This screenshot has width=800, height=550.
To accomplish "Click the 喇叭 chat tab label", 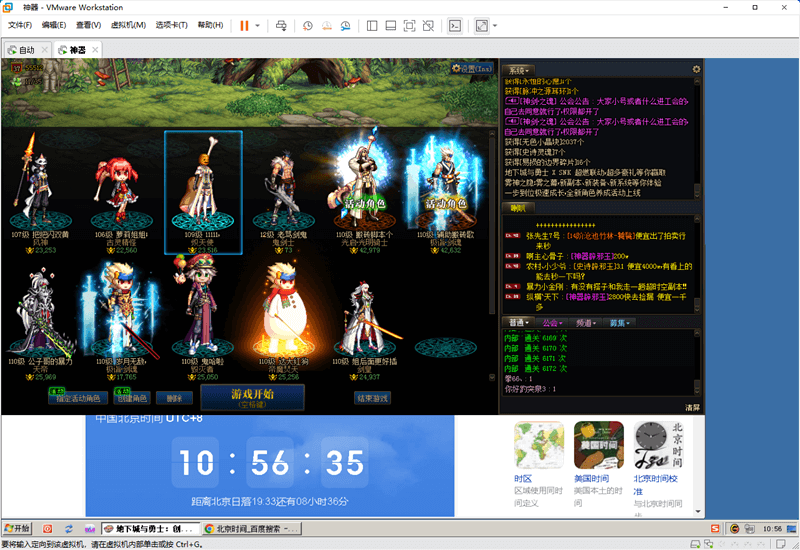I will coord(517,208).
